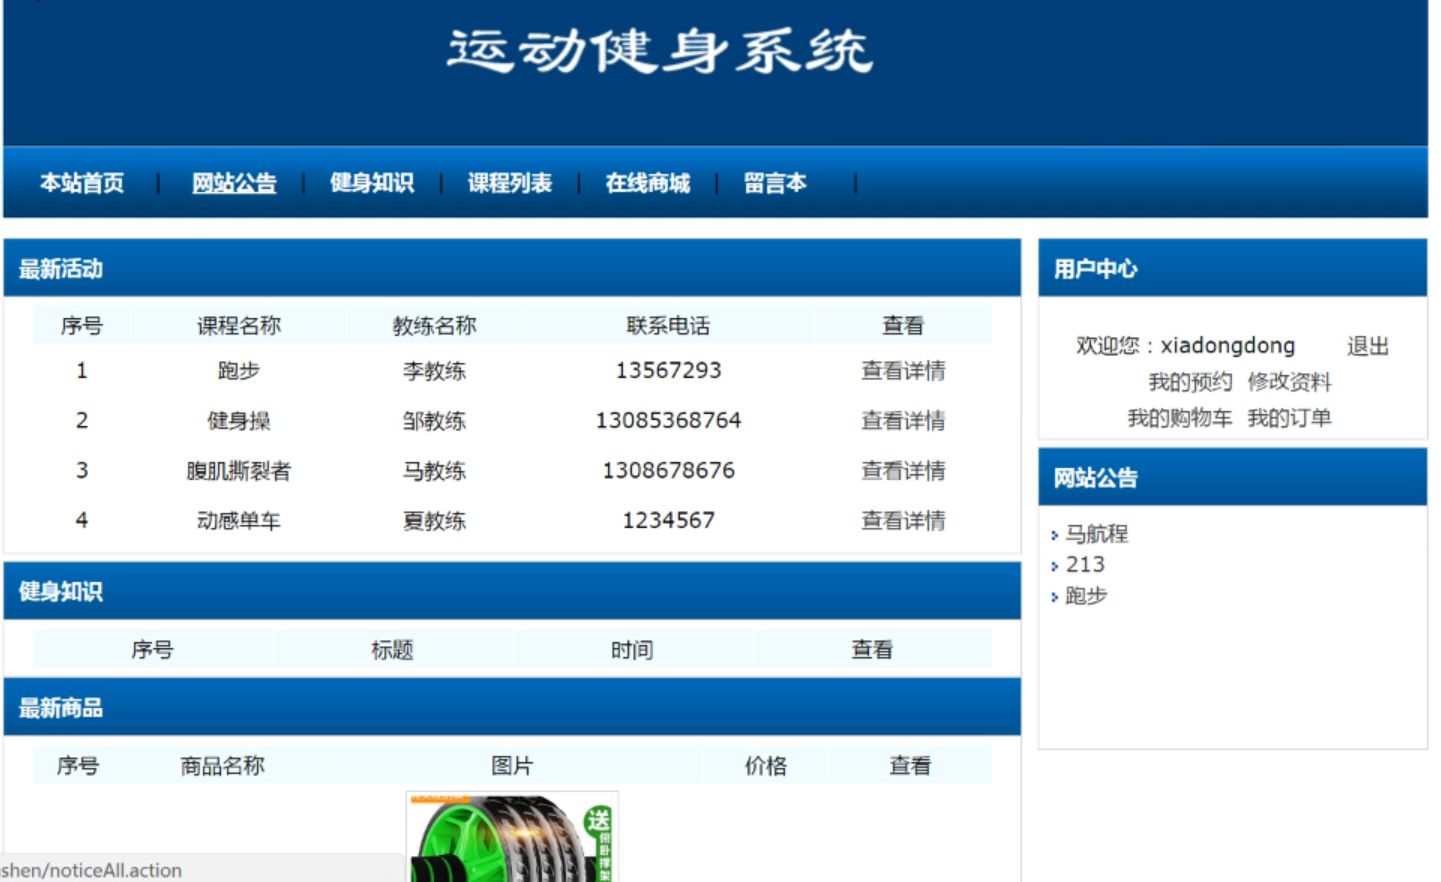Image resolution: width=1441 pixels, height=882 pixels.
Task: View 查看详情 for the 健身操 course
Action: [x=903, y=421]
